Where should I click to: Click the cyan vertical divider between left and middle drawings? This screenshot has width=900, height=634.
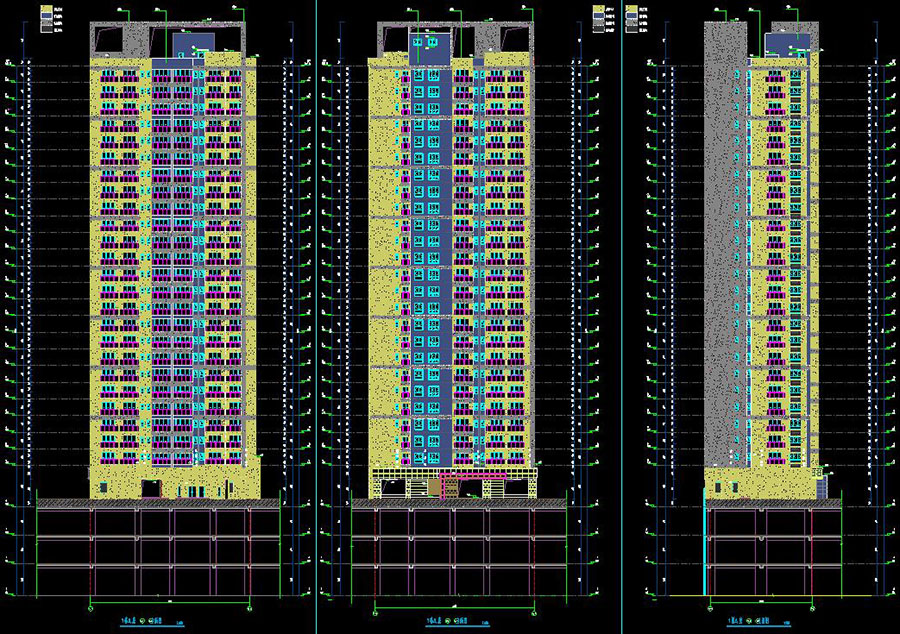click(x=316, y=300)
